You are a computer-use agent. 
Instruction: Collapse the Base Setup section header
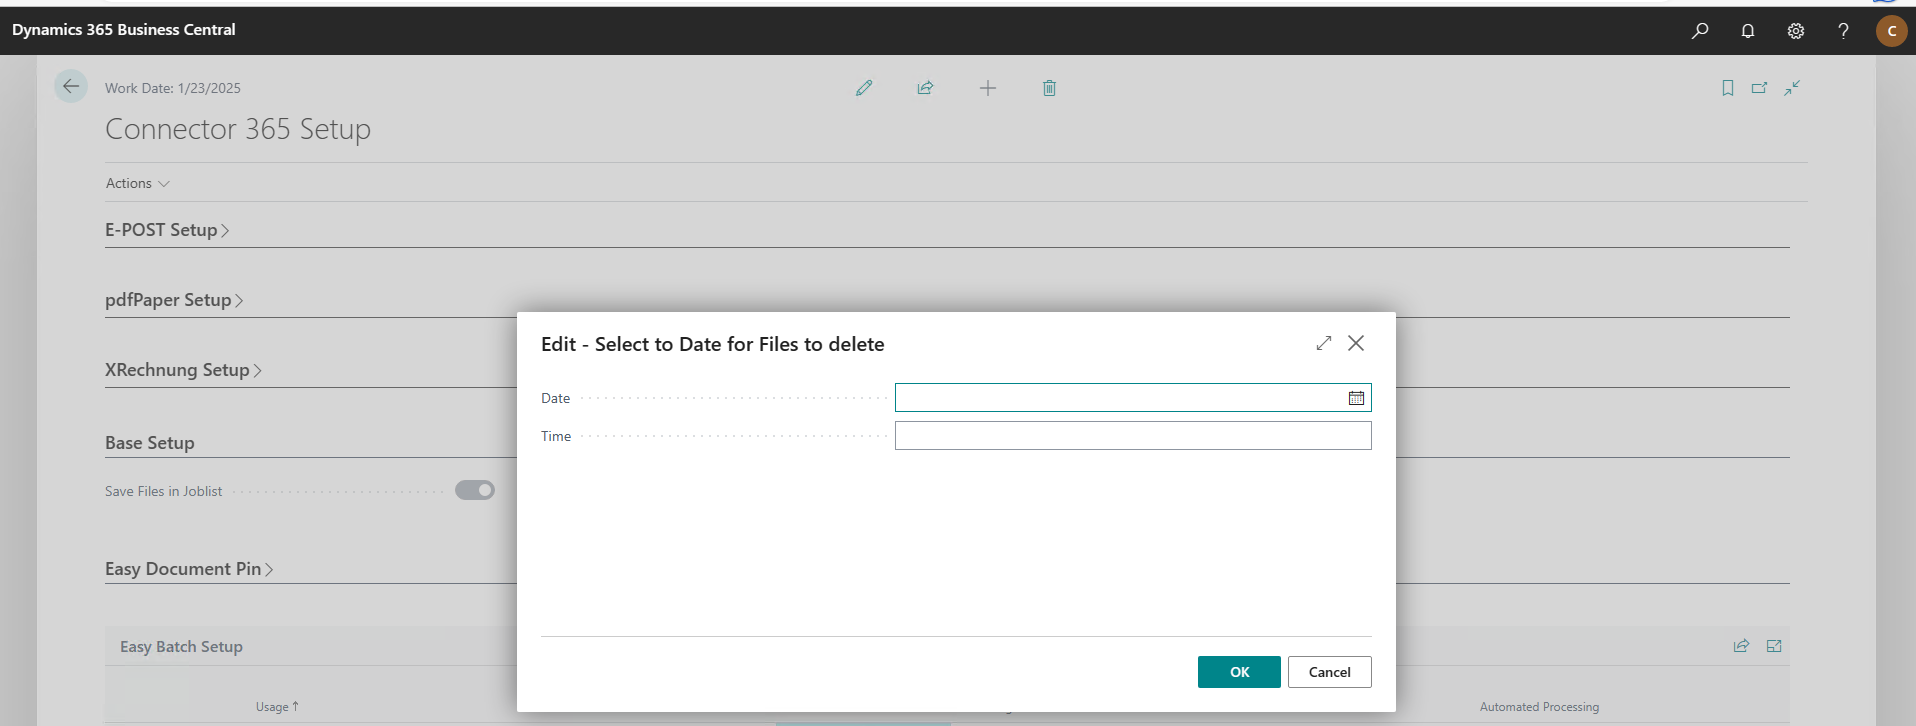click(x=150, y=443)
